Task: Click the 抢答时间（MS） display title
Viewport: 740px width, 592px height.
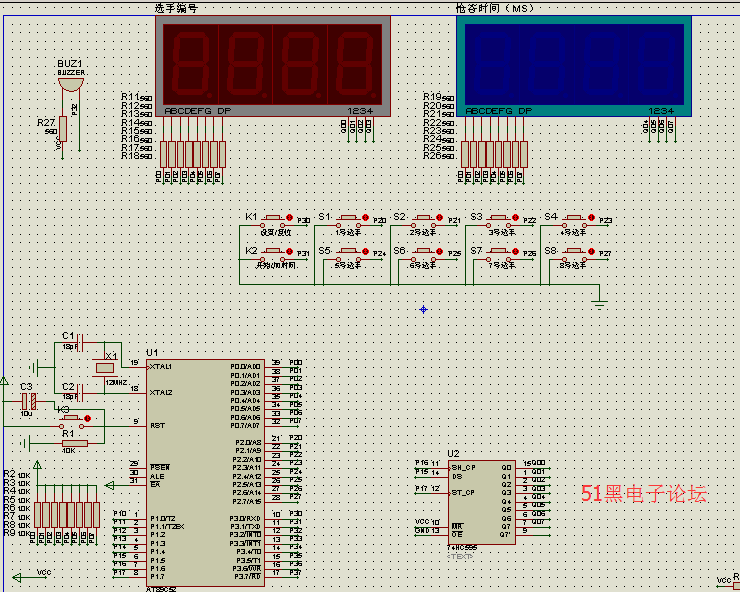Action: pyautogui.click(x=495, y=8)
